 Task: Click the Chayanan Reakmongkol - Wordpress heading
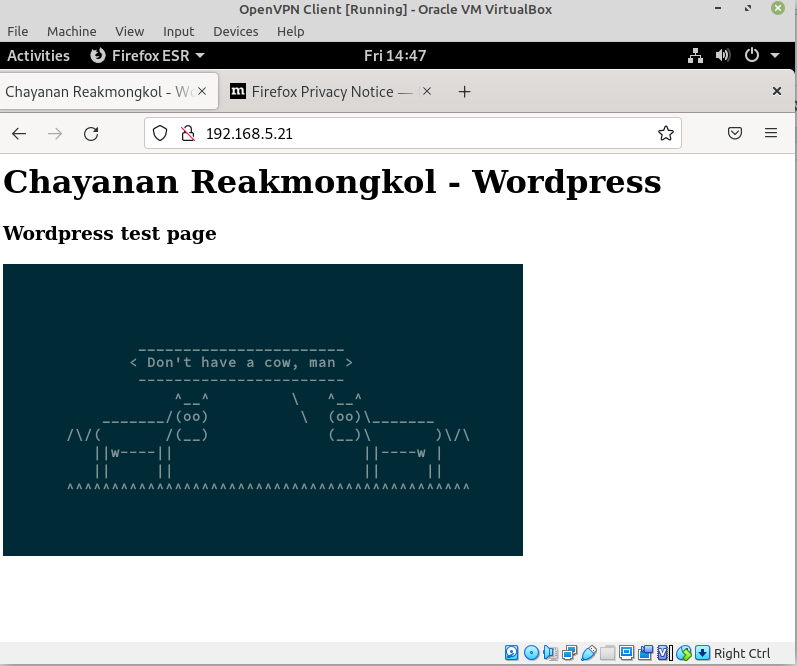coord(332,181)
